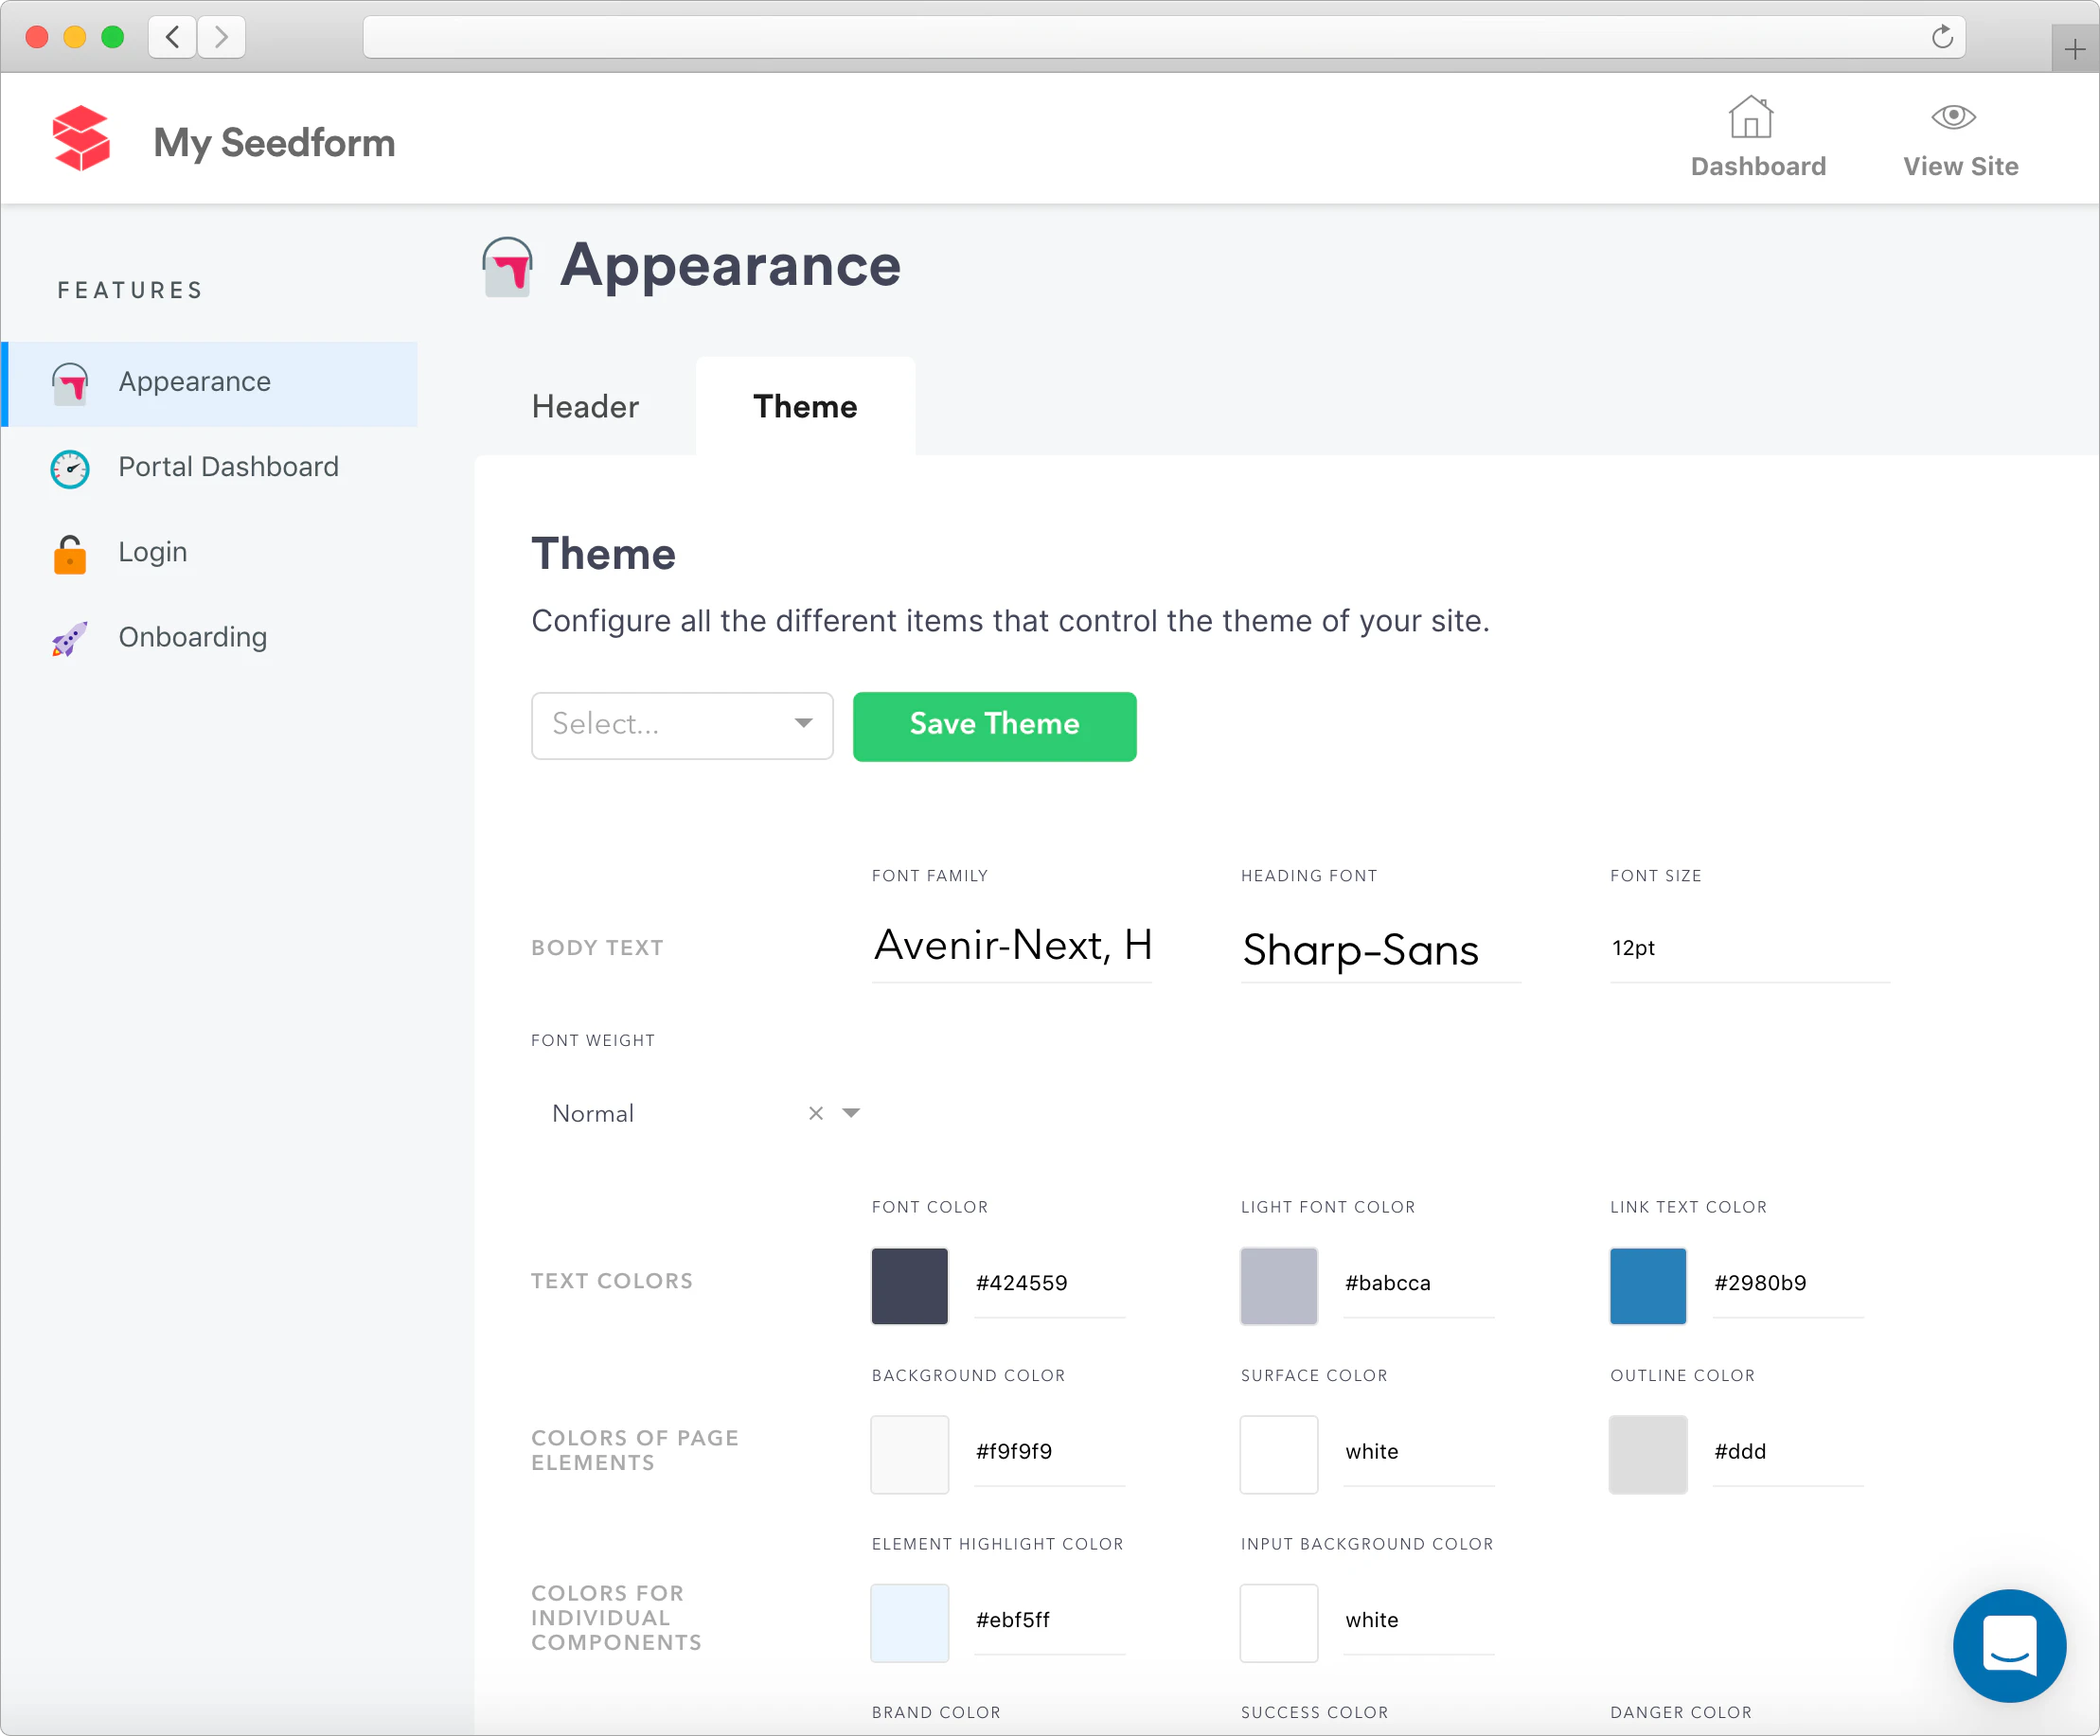Expand the Font Weight dropdown
2100x1736 pixels.
tap(851, 1113)
